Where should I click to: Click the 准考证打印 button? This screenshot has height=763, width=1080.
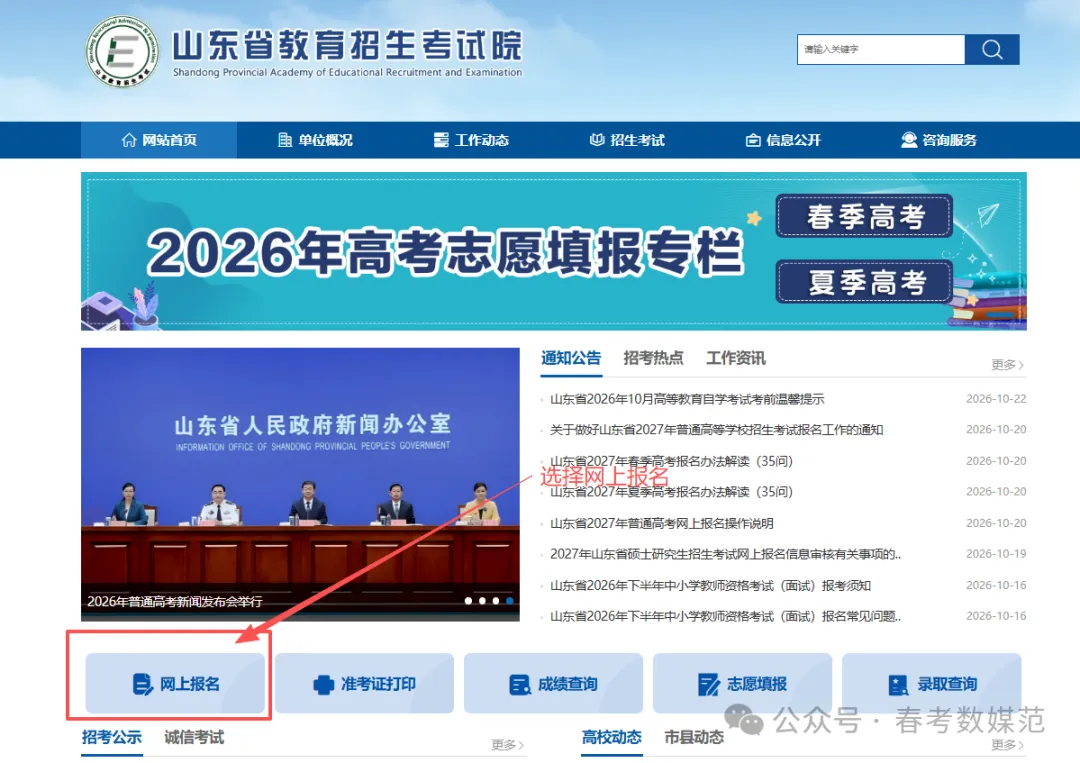click(x=364, y=683)
